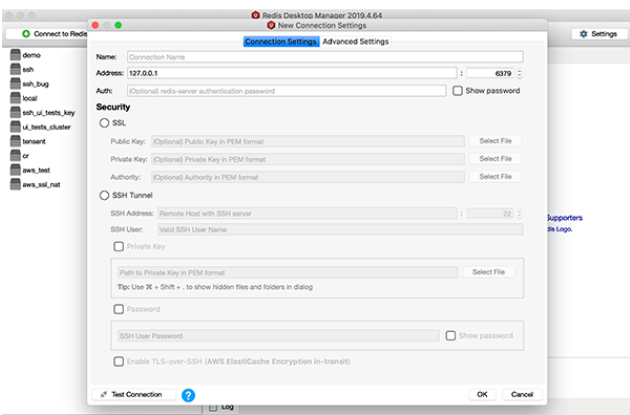
Task: Click the ui_tests_cluster database icon
Action: pos(15,127)
